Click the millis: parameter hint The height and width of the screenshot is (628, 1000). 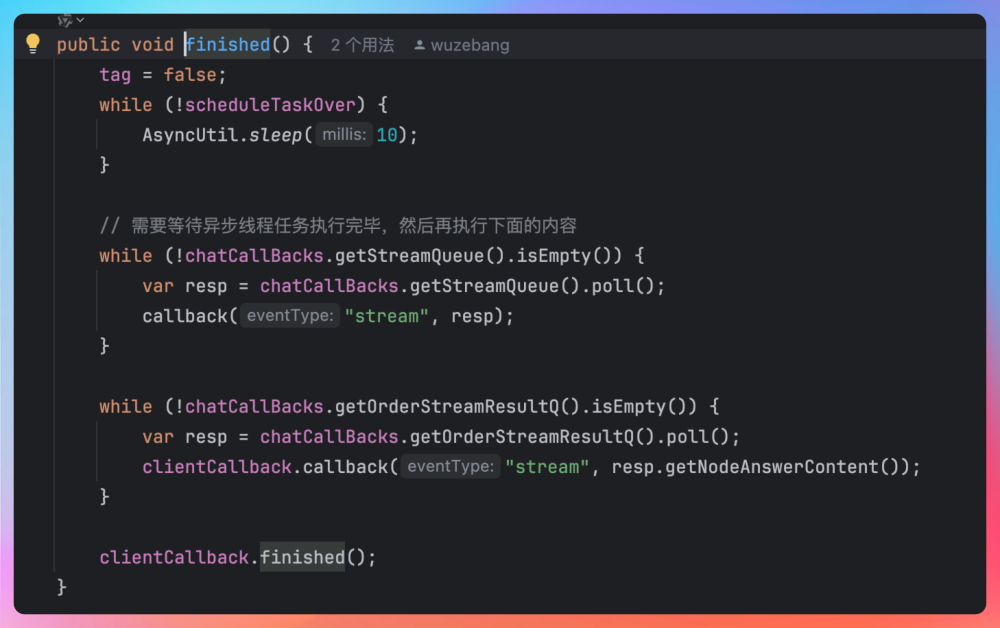(345, 135)
